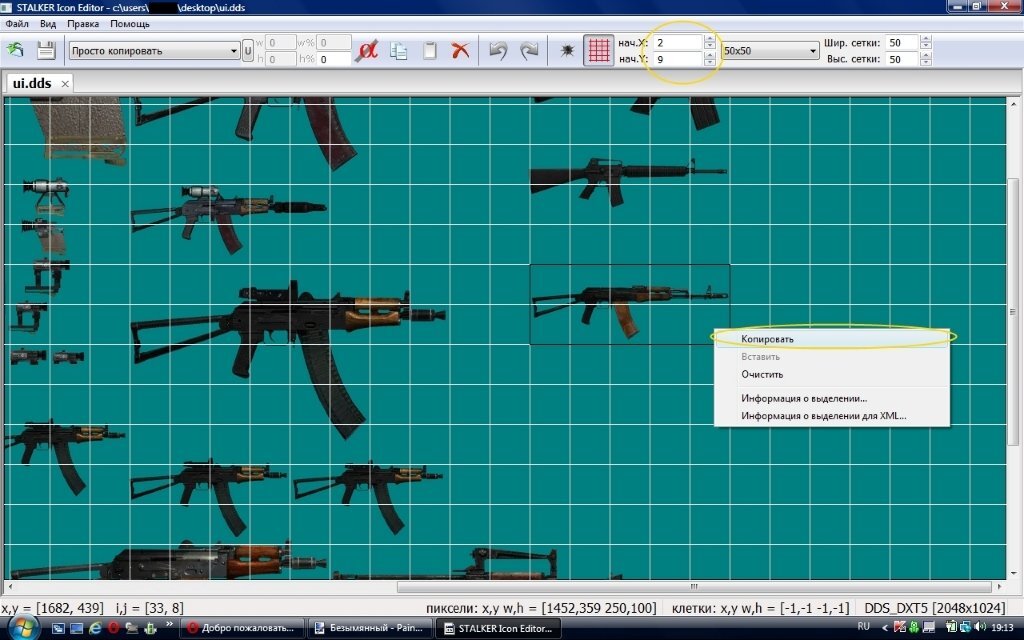The image size is (1024, 640).
Task: Redo the action via toolbar arrow
Action: 529,51
